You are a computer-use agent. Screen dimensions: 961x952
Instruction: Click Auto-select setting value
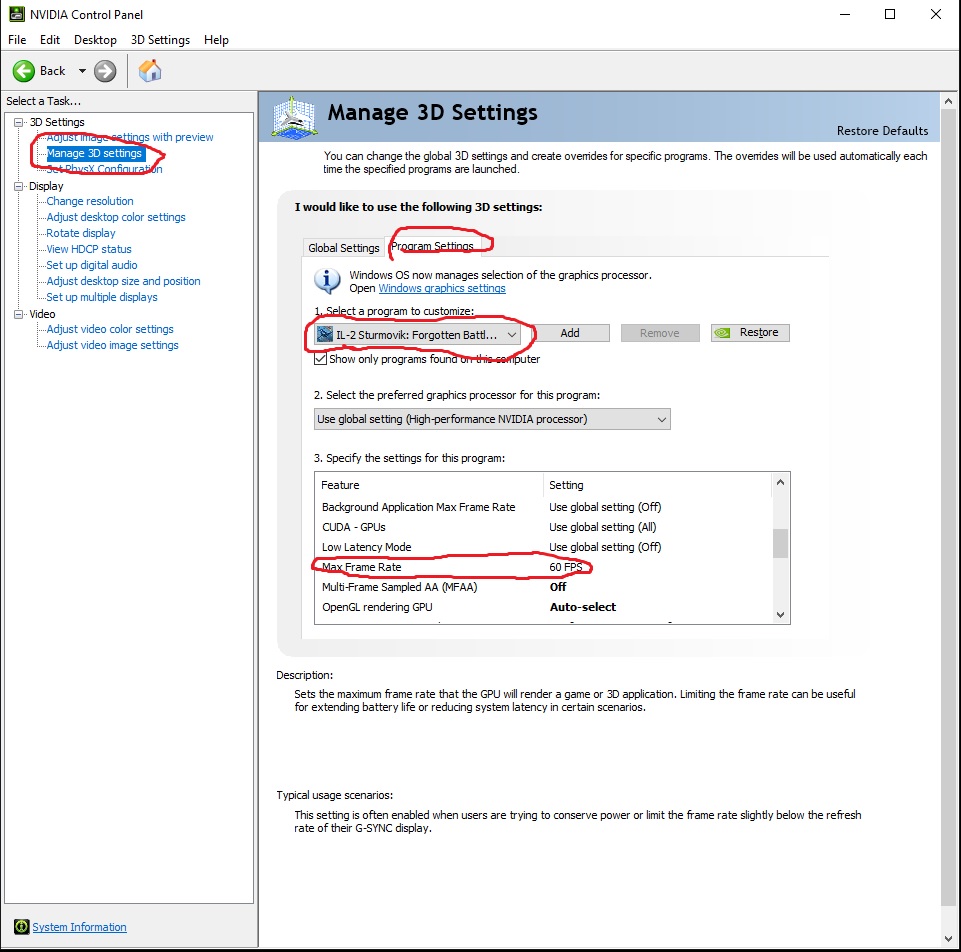(x=583, y=607)
